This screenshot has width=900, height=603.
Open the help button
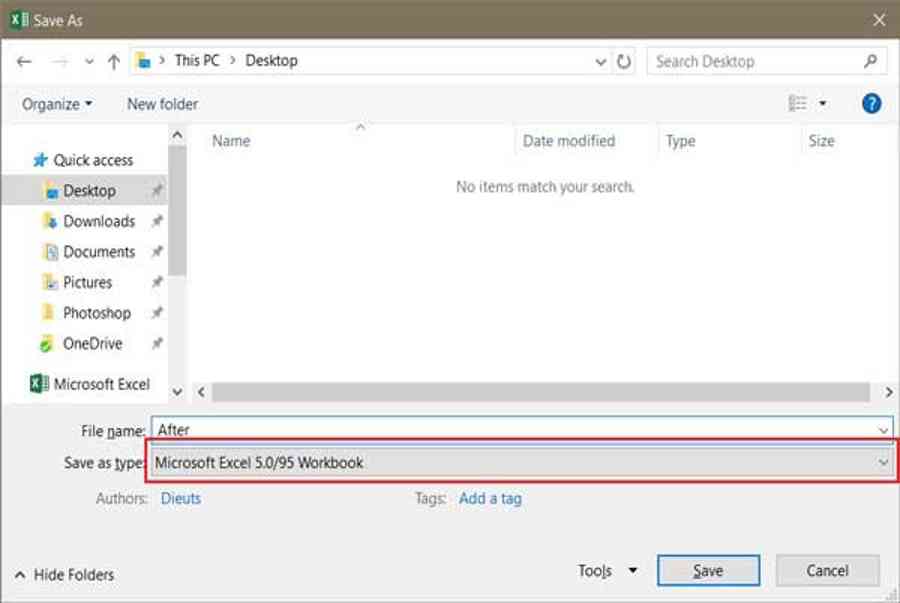coord(871,104)
